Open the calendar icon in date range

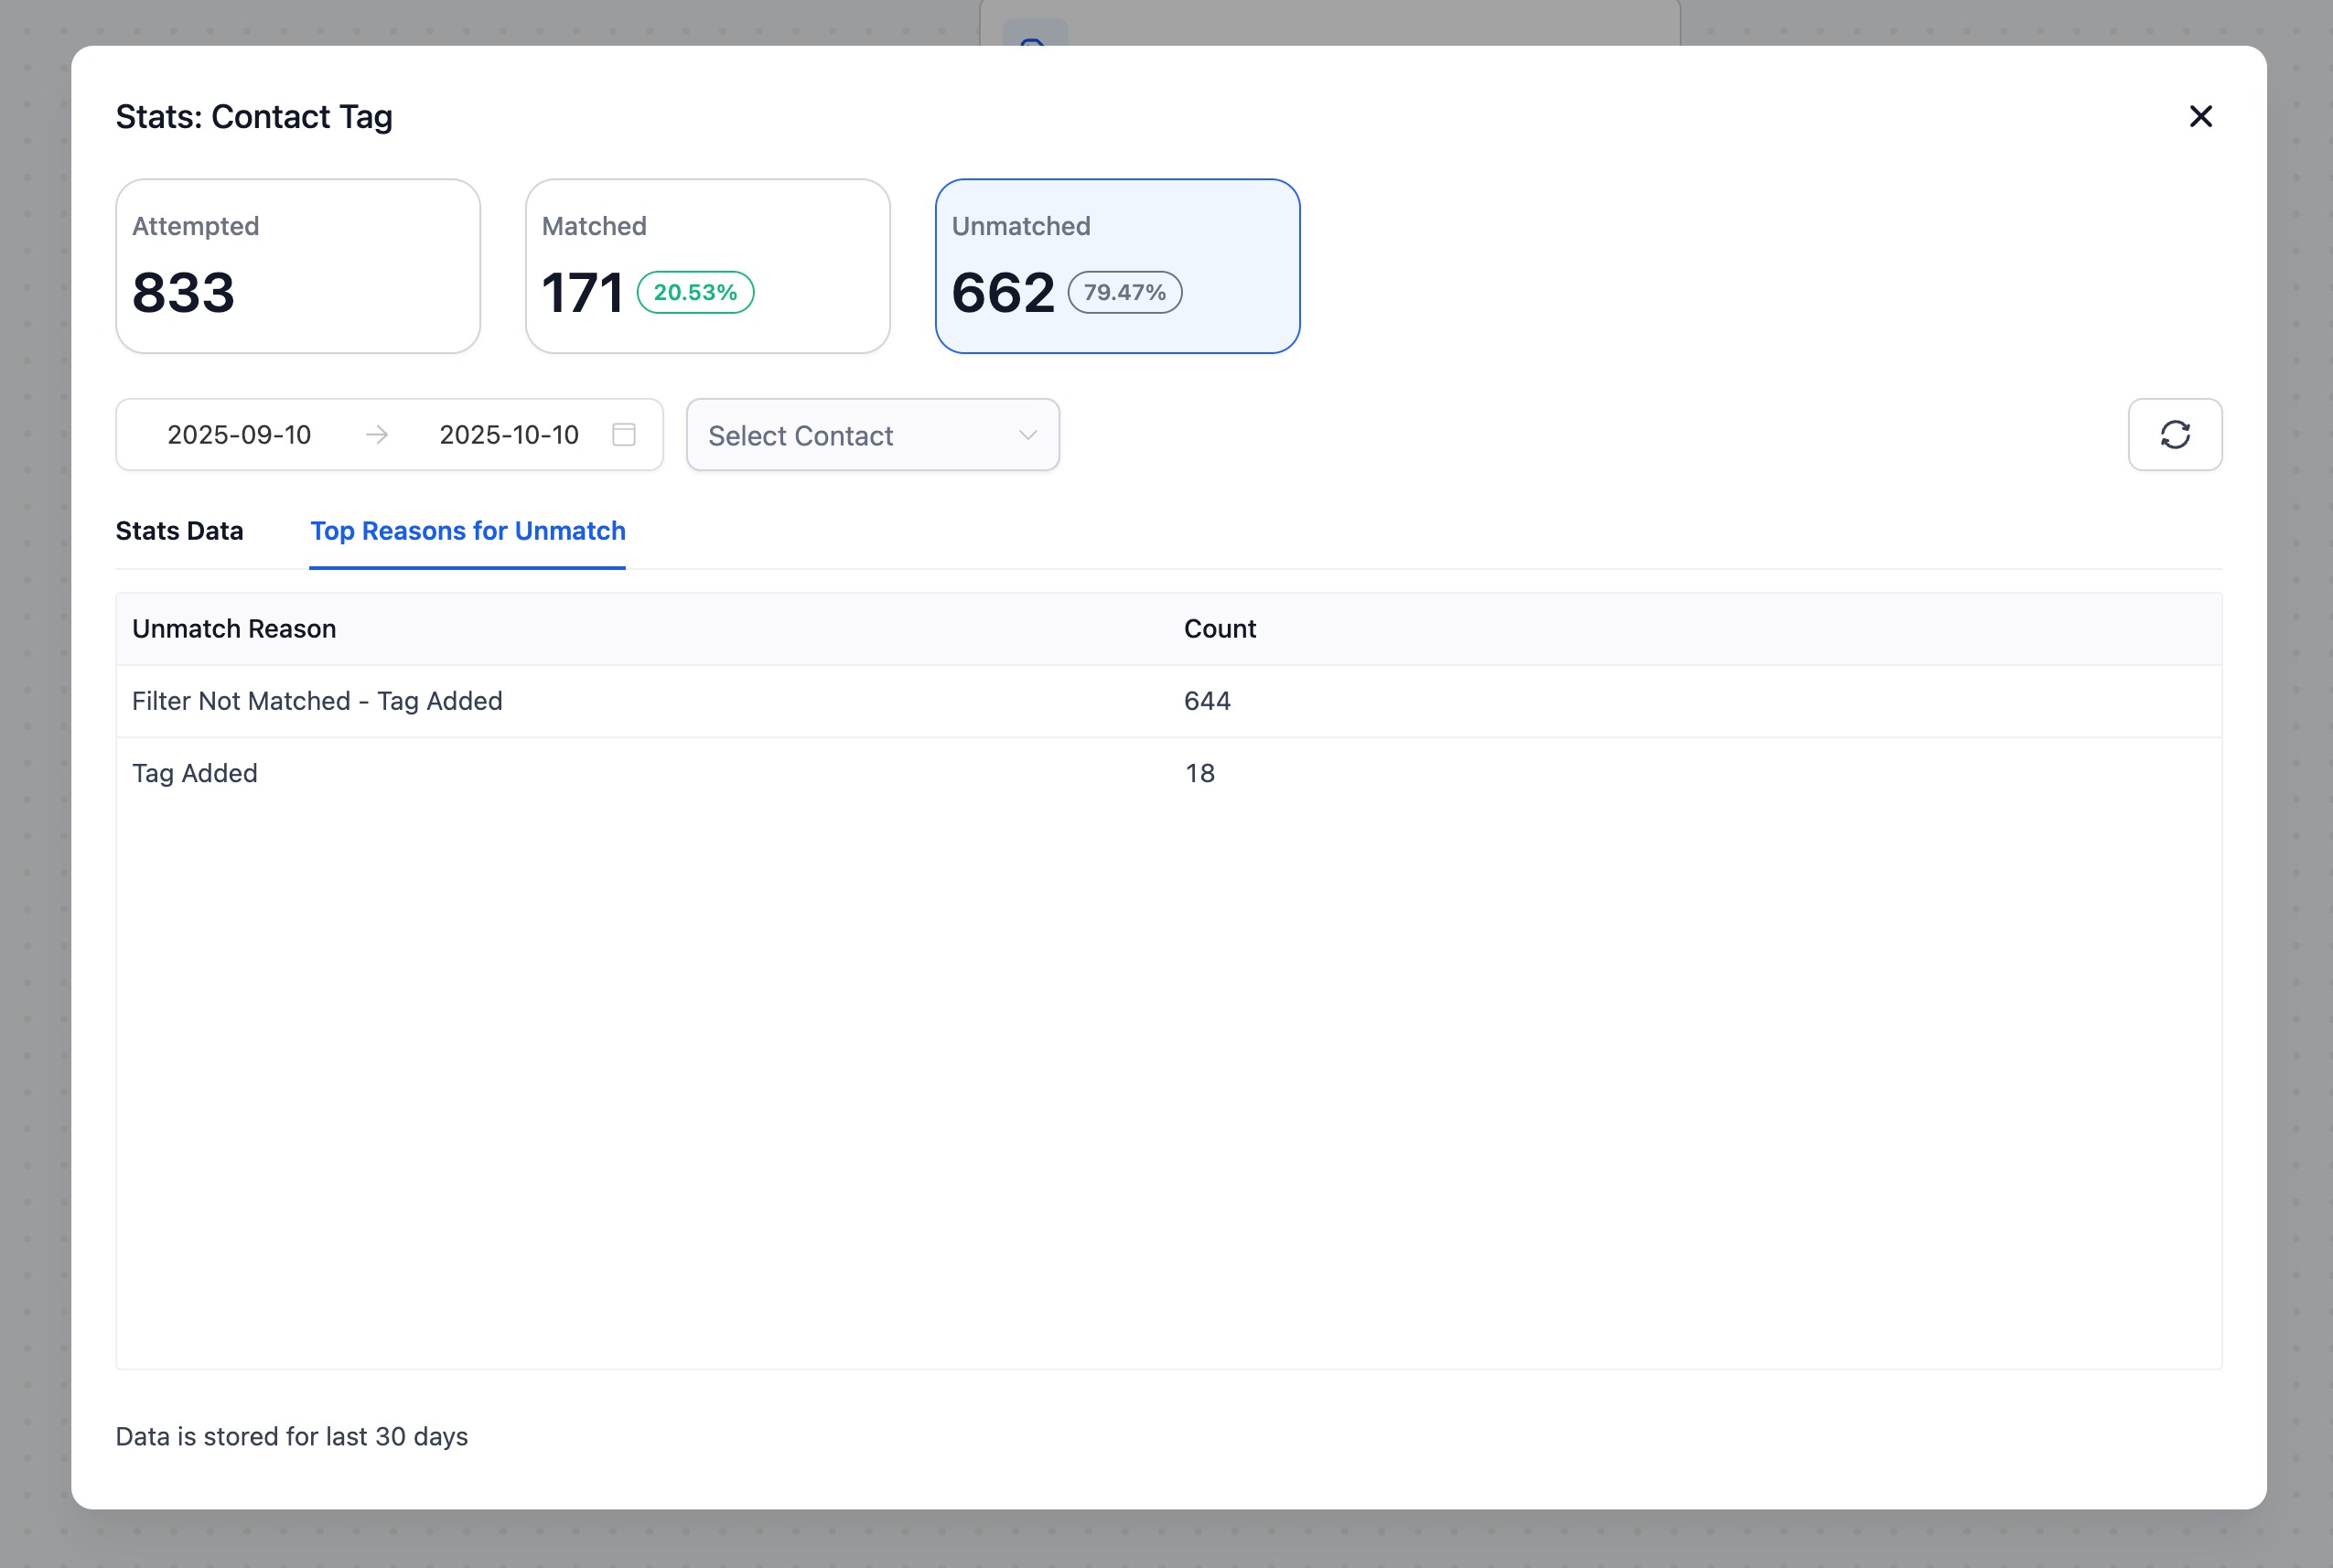(624, 435)
